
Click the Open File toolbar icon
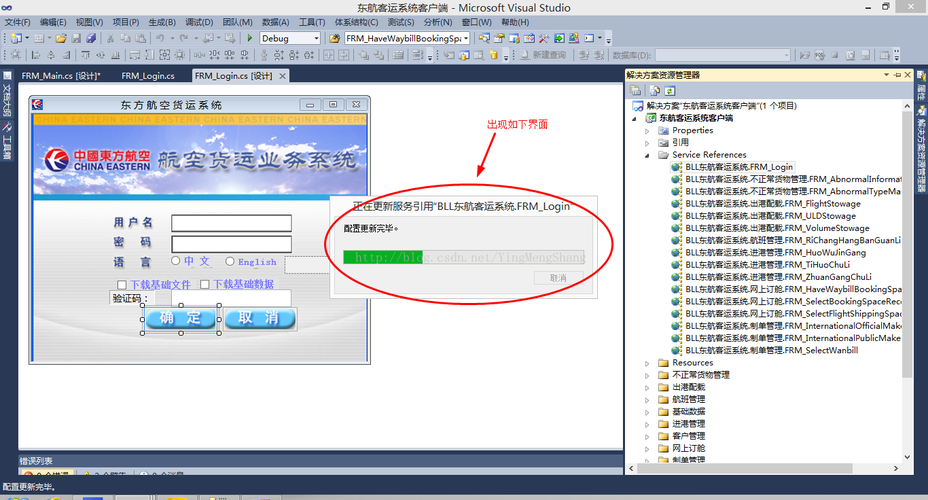(60, 38)
